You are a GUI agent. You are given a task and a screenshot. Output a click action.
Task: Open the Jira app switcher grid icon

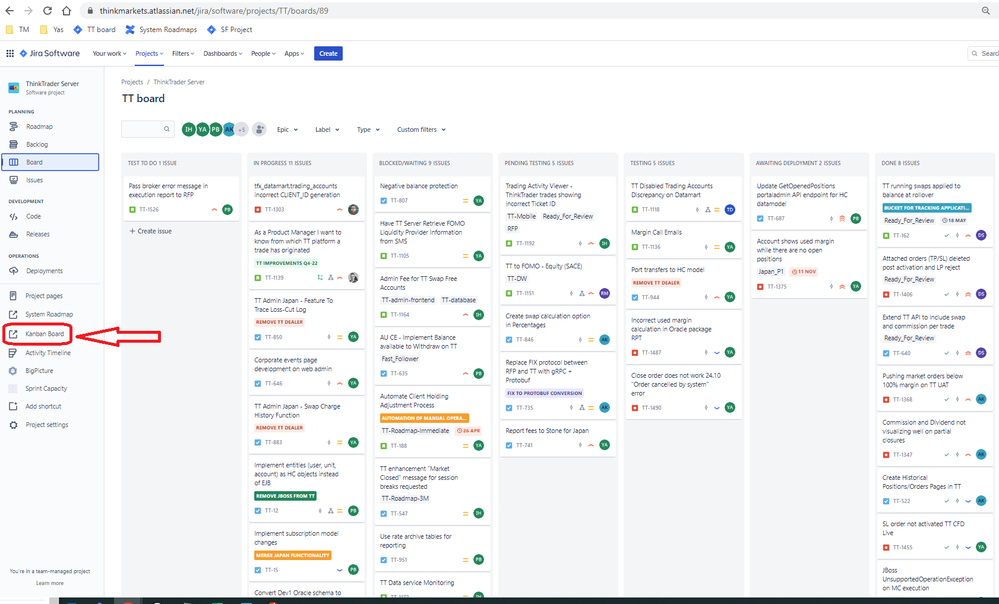pos(10,54)
